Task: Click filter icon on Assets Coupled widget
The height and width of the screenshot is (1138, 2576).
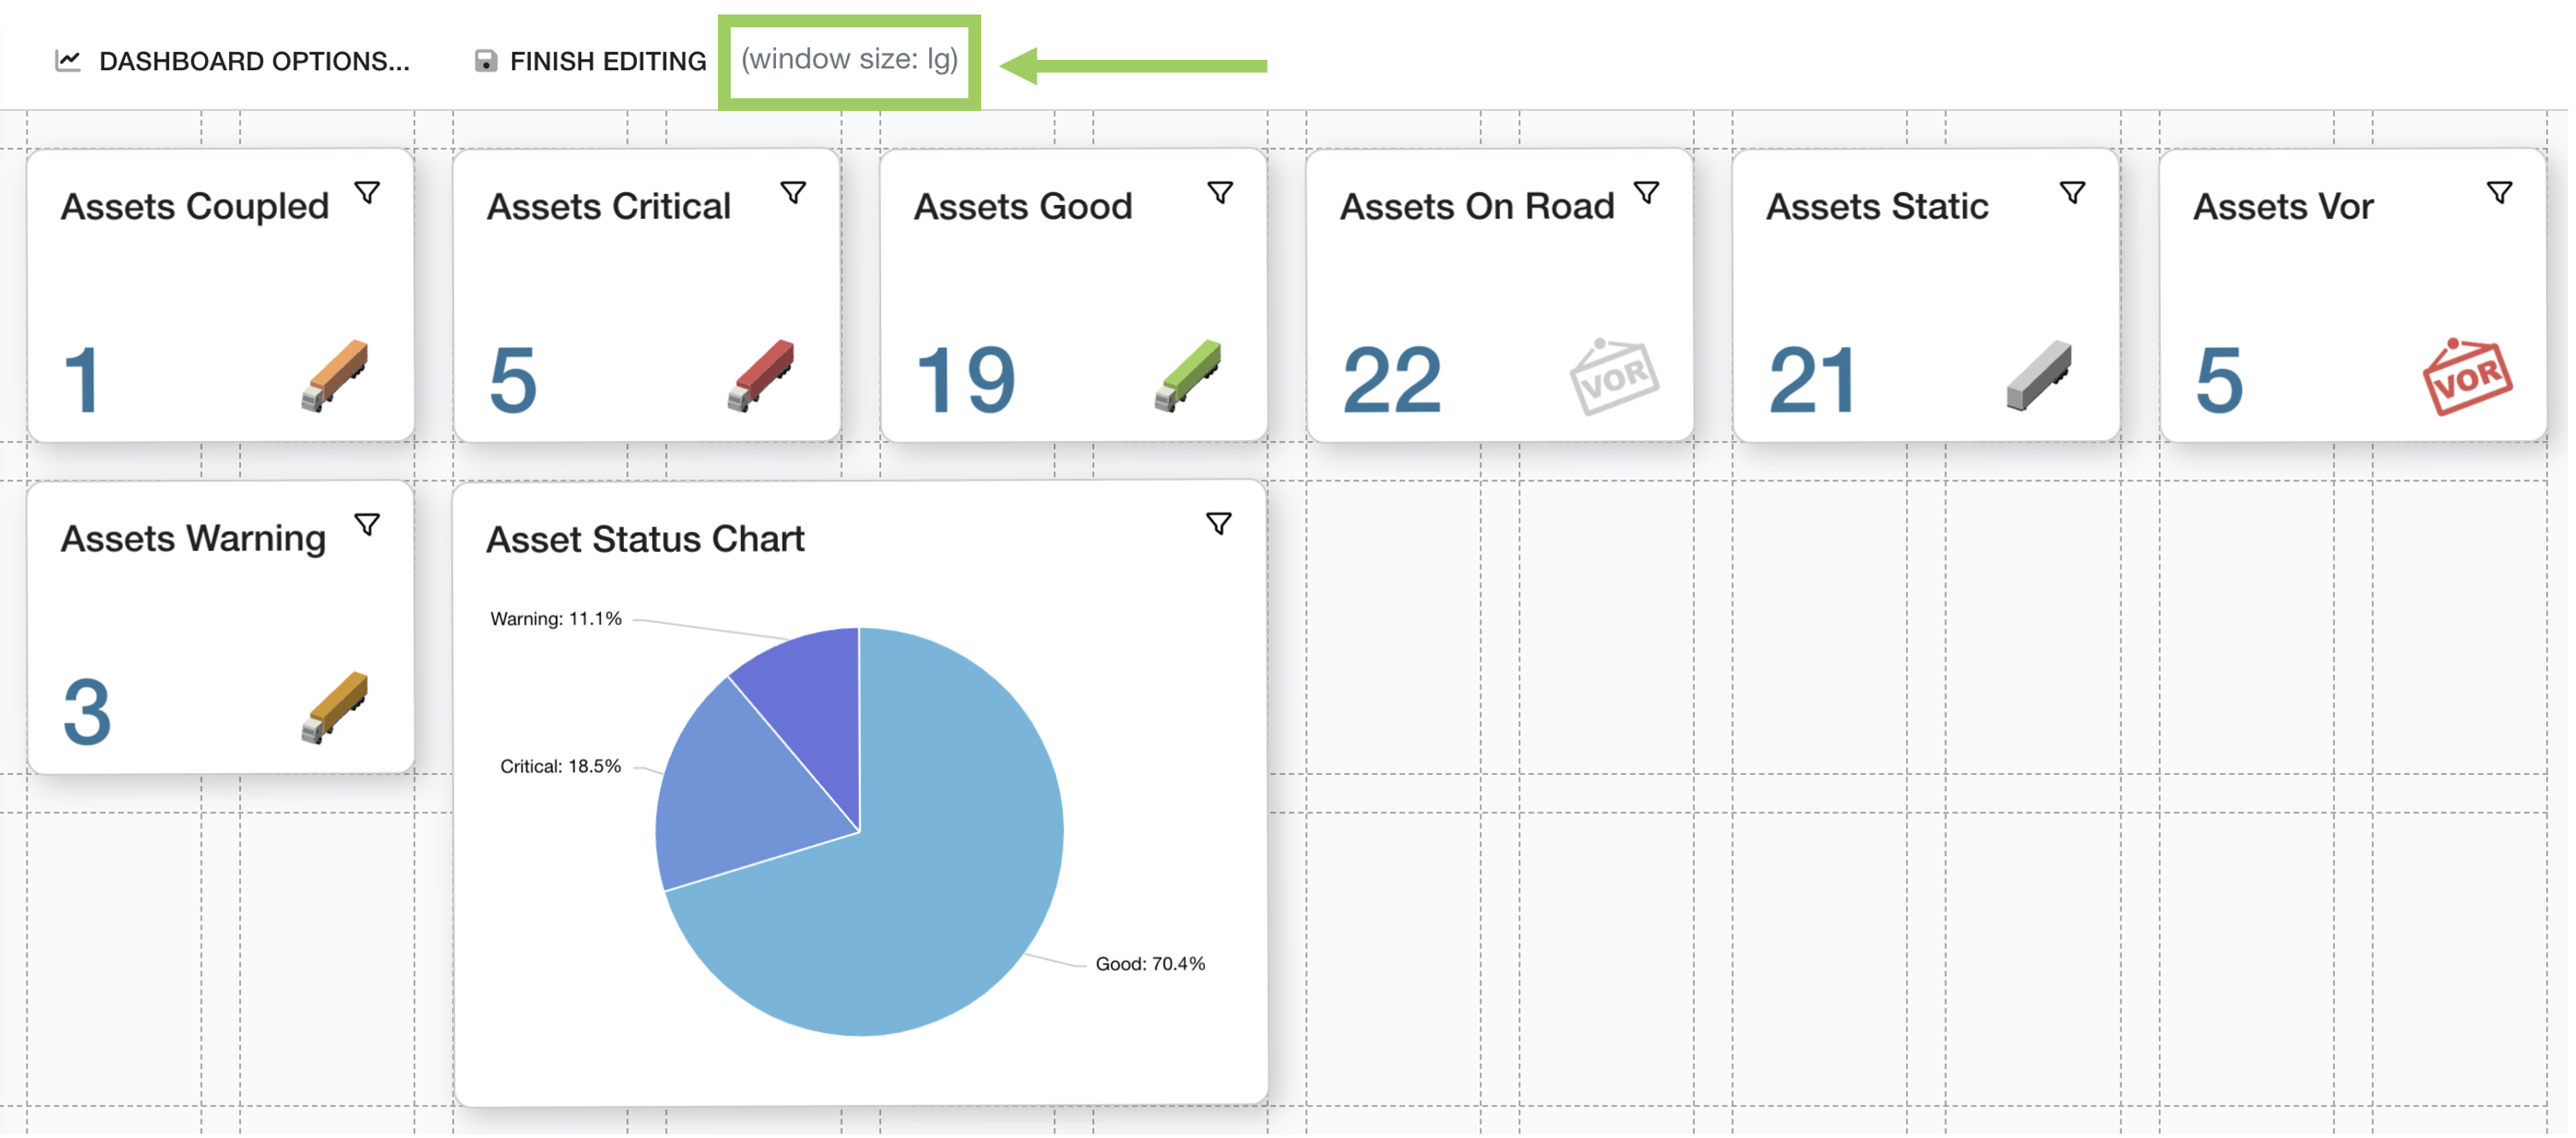Action: 367,192
